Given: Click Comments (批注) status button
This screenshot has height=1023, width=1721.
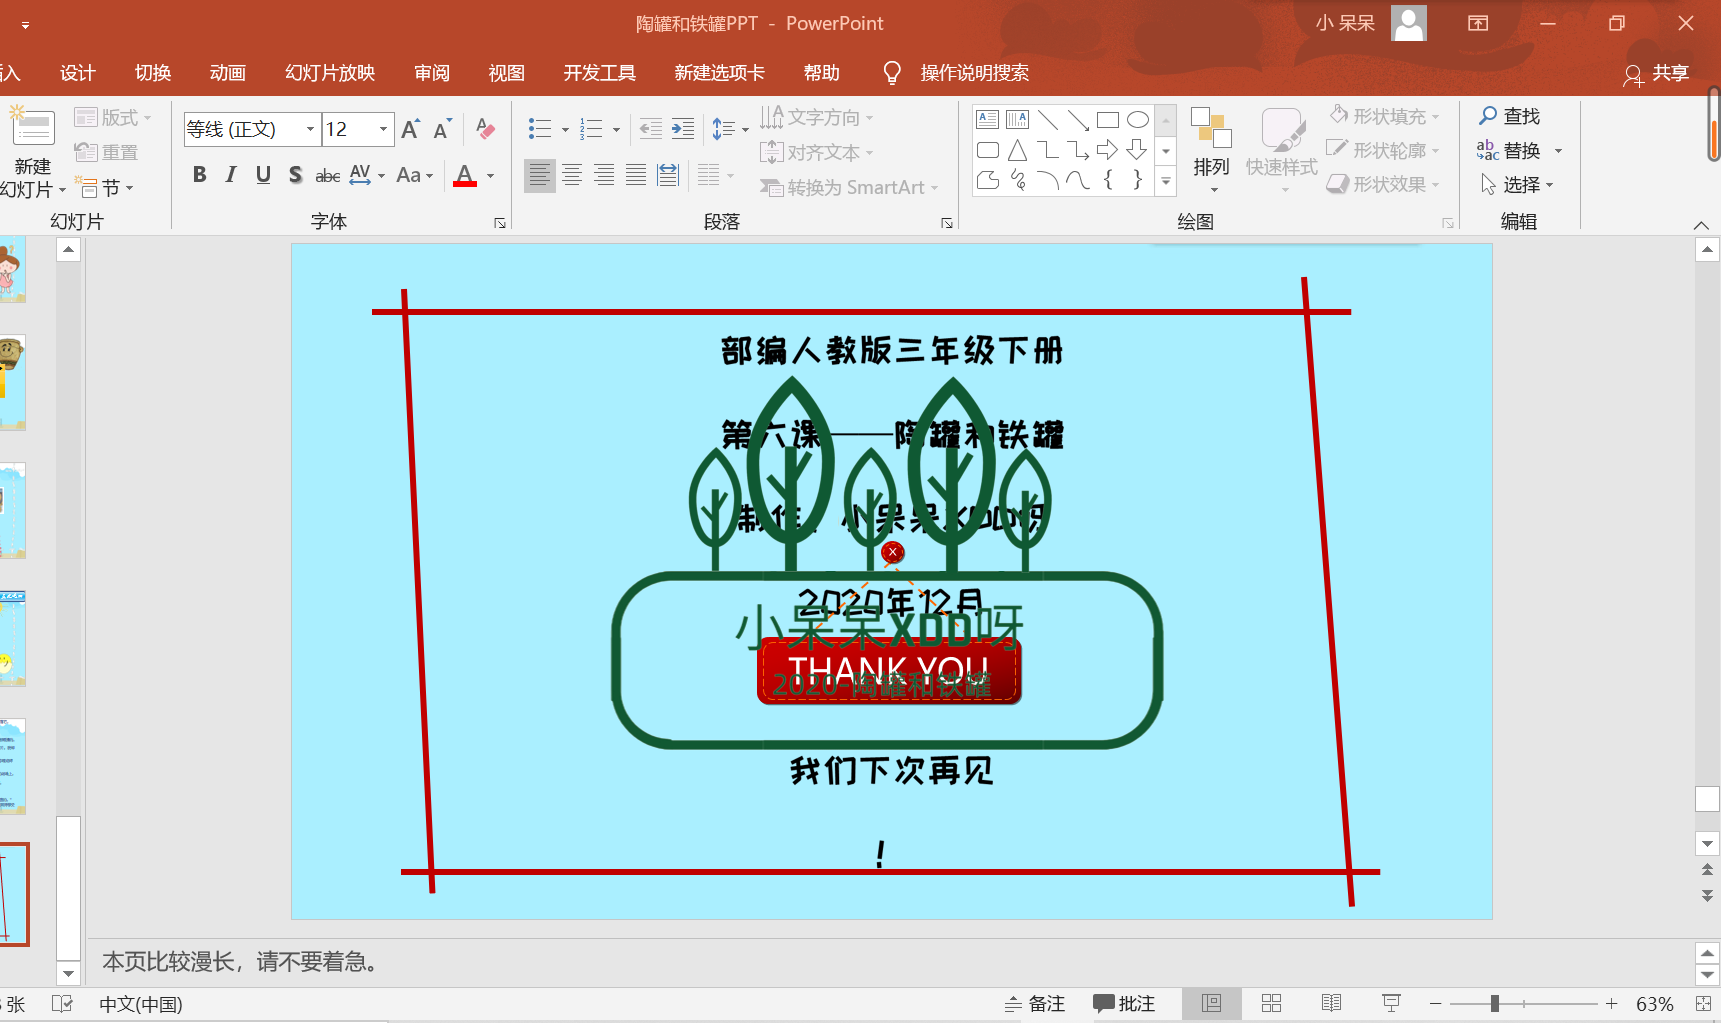Looking at the screenshot, I should coord(1124,1003).
